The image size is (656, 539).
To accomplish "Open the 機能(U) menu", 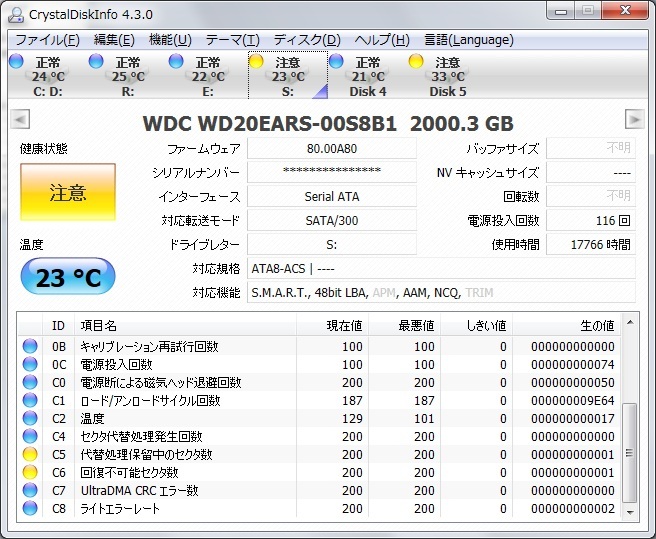I will (170, 40).
